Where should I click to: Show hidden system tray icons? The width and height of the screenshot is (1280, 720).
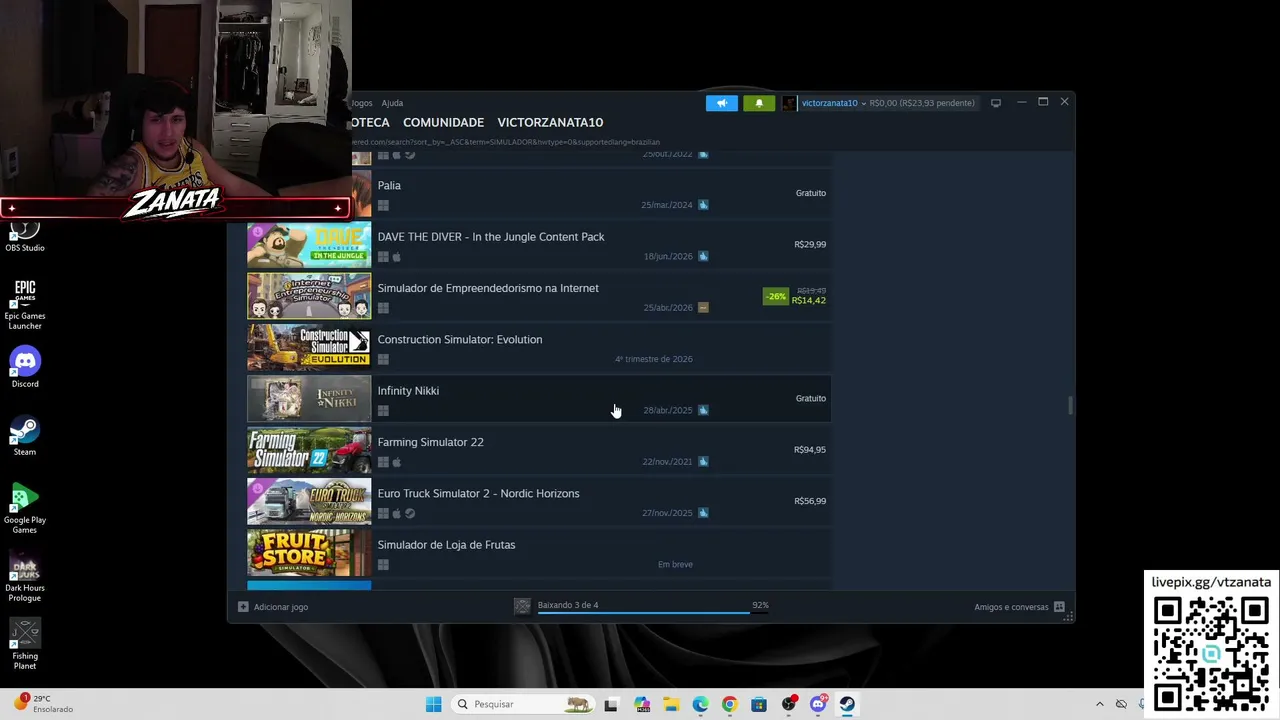(1100, 704)
